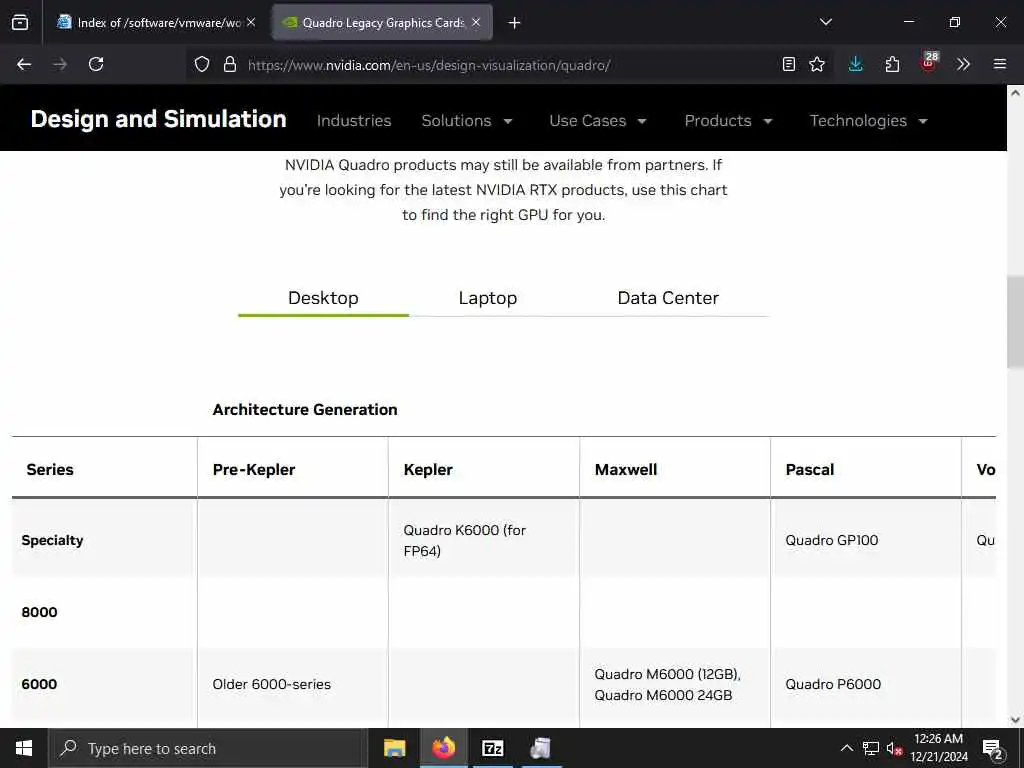Image resolution: width=1024 pixels, height=768 pixels.
Task: Open 7-Zip from the taskbar
Action: [x=492, y=748]
